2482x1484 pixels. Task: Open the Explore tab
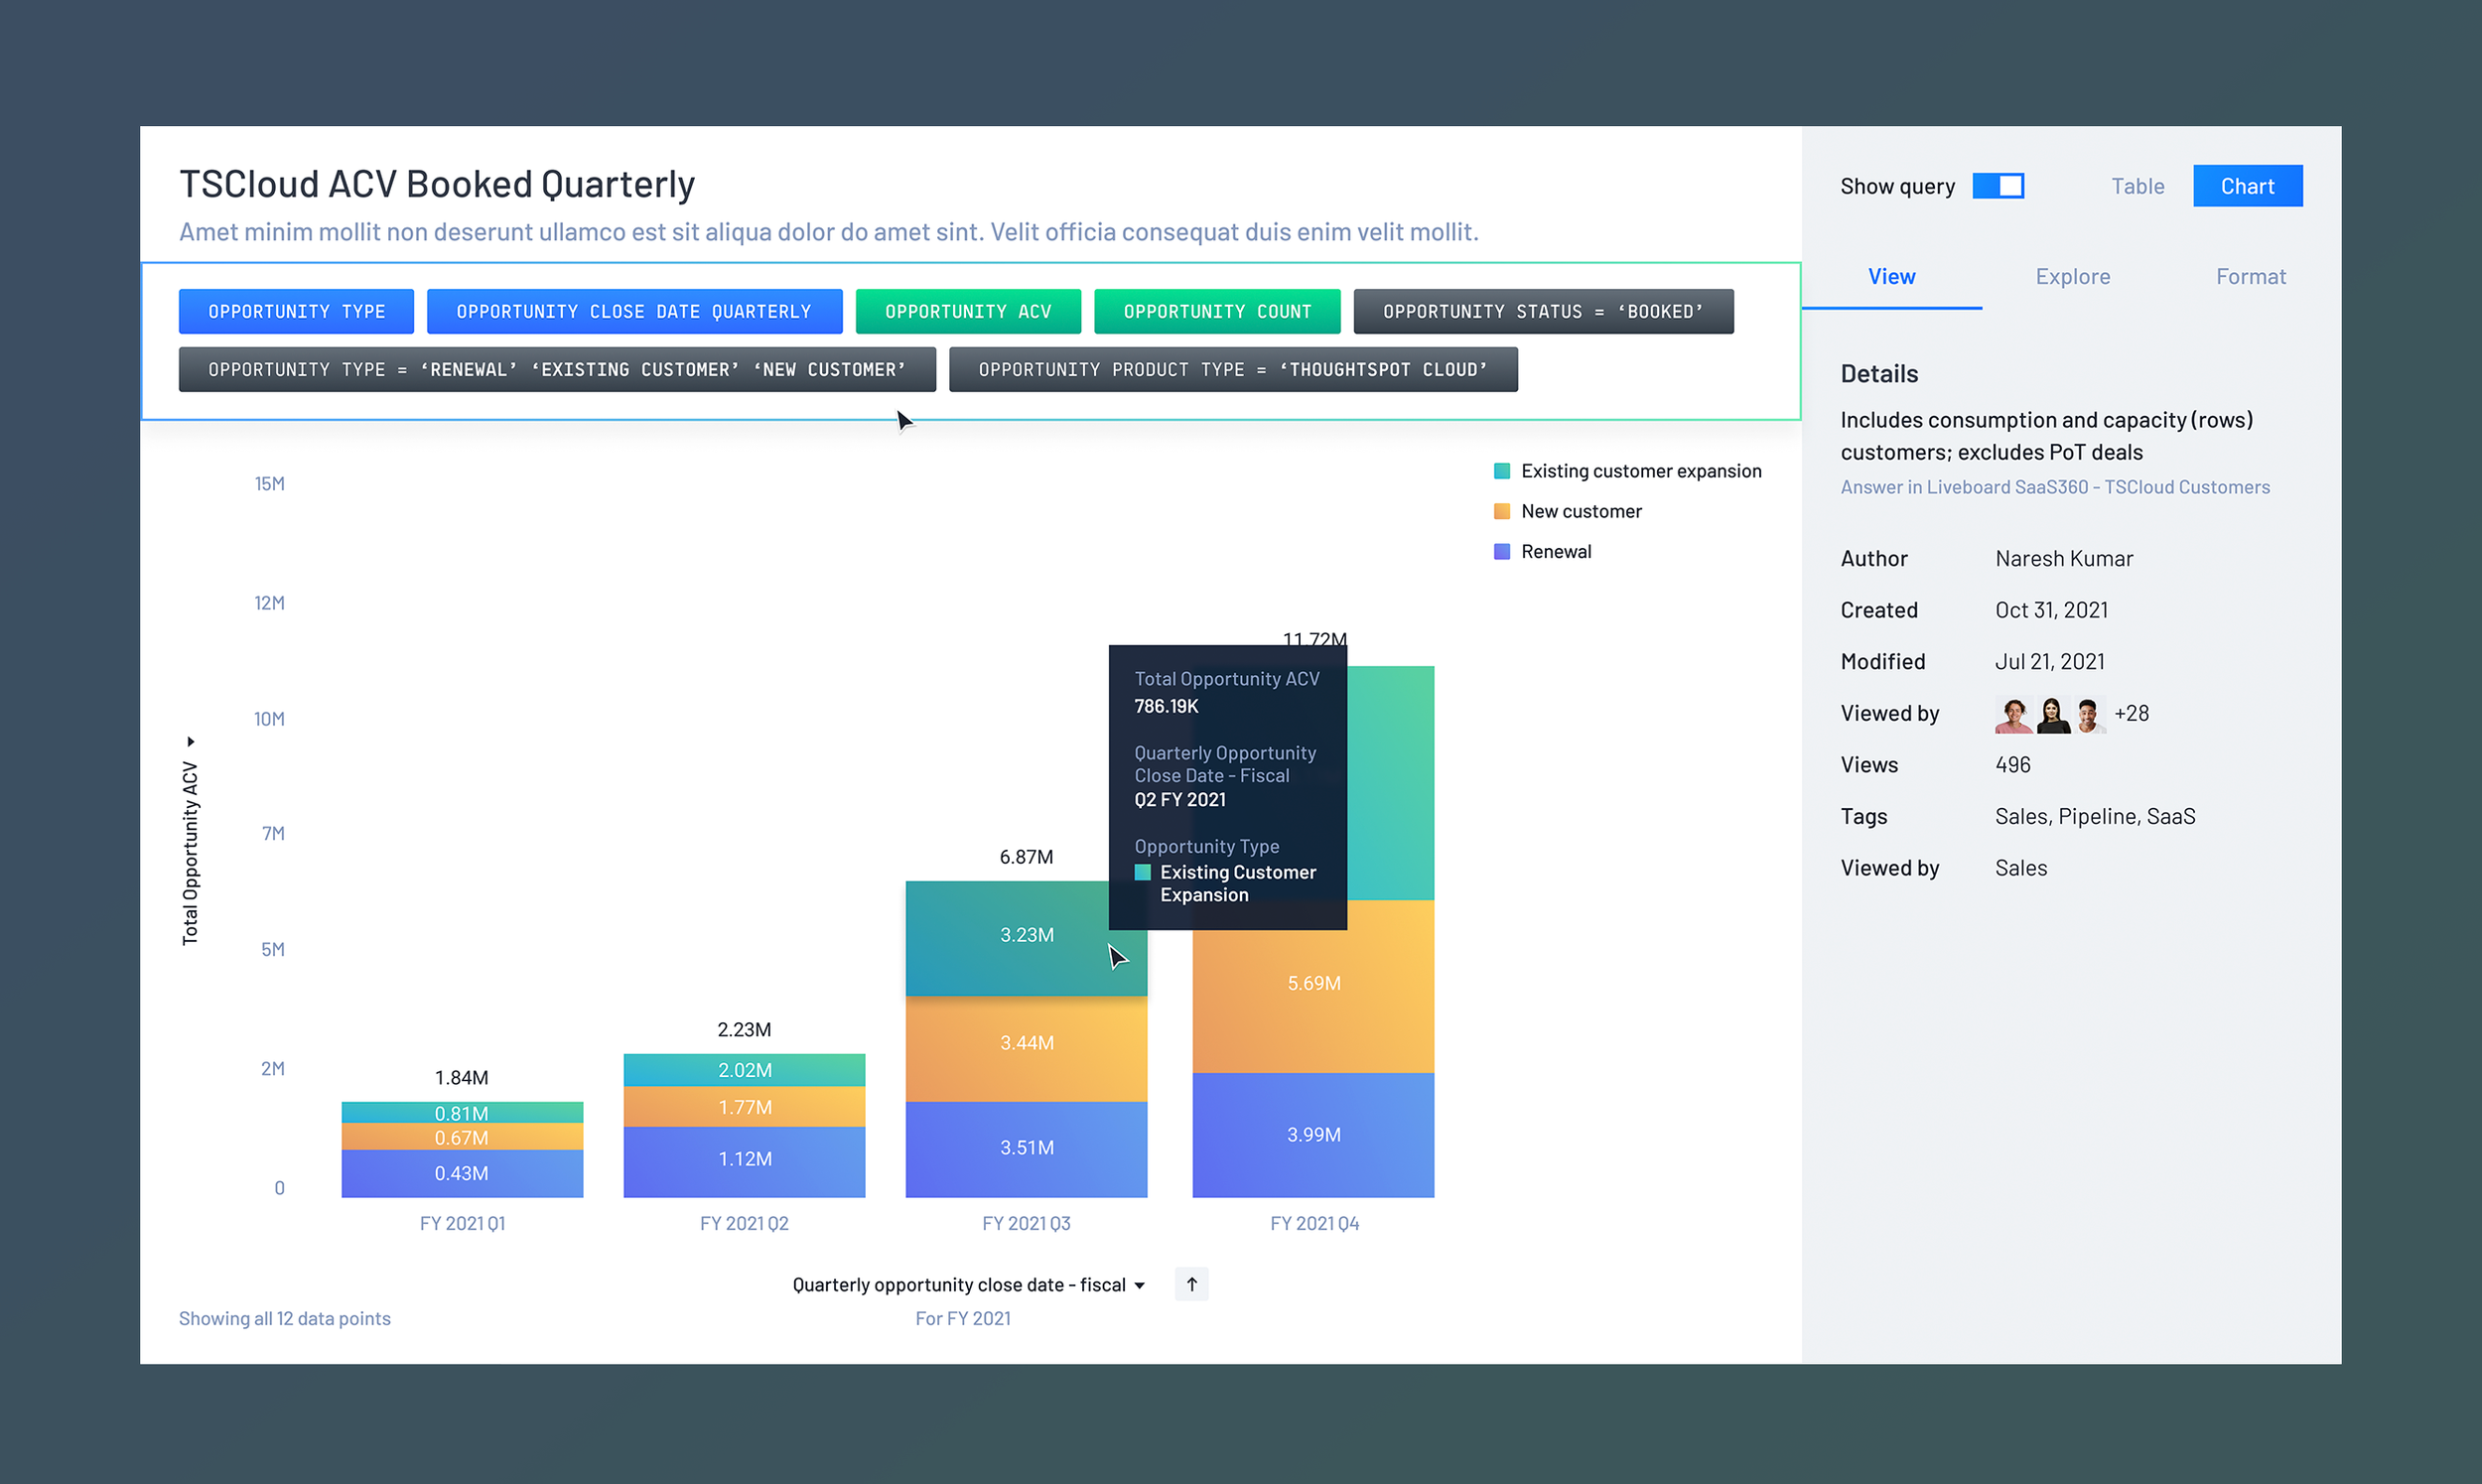point(2072,277)
